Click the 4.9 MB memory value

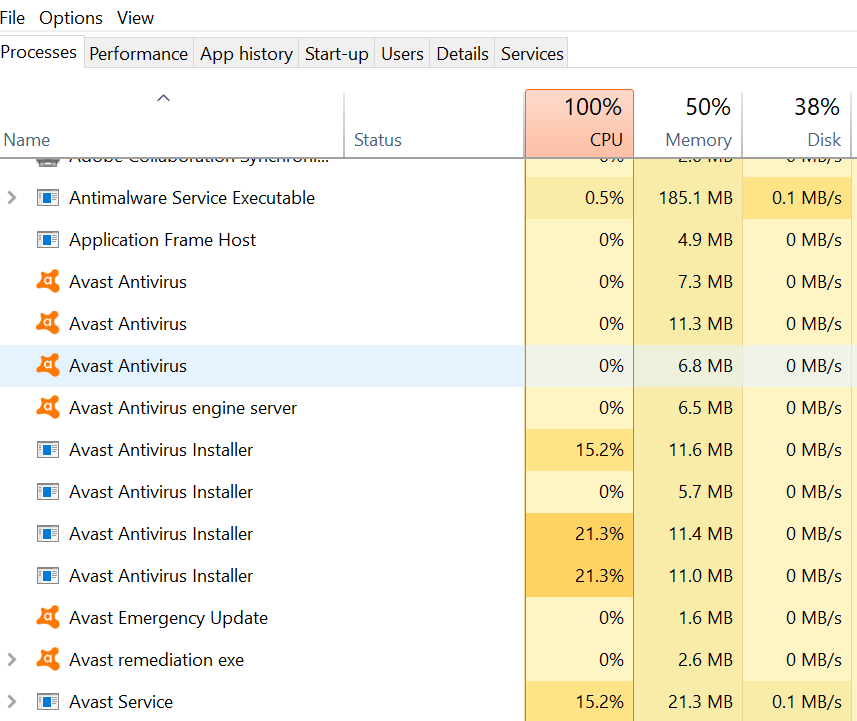[705, 239]
